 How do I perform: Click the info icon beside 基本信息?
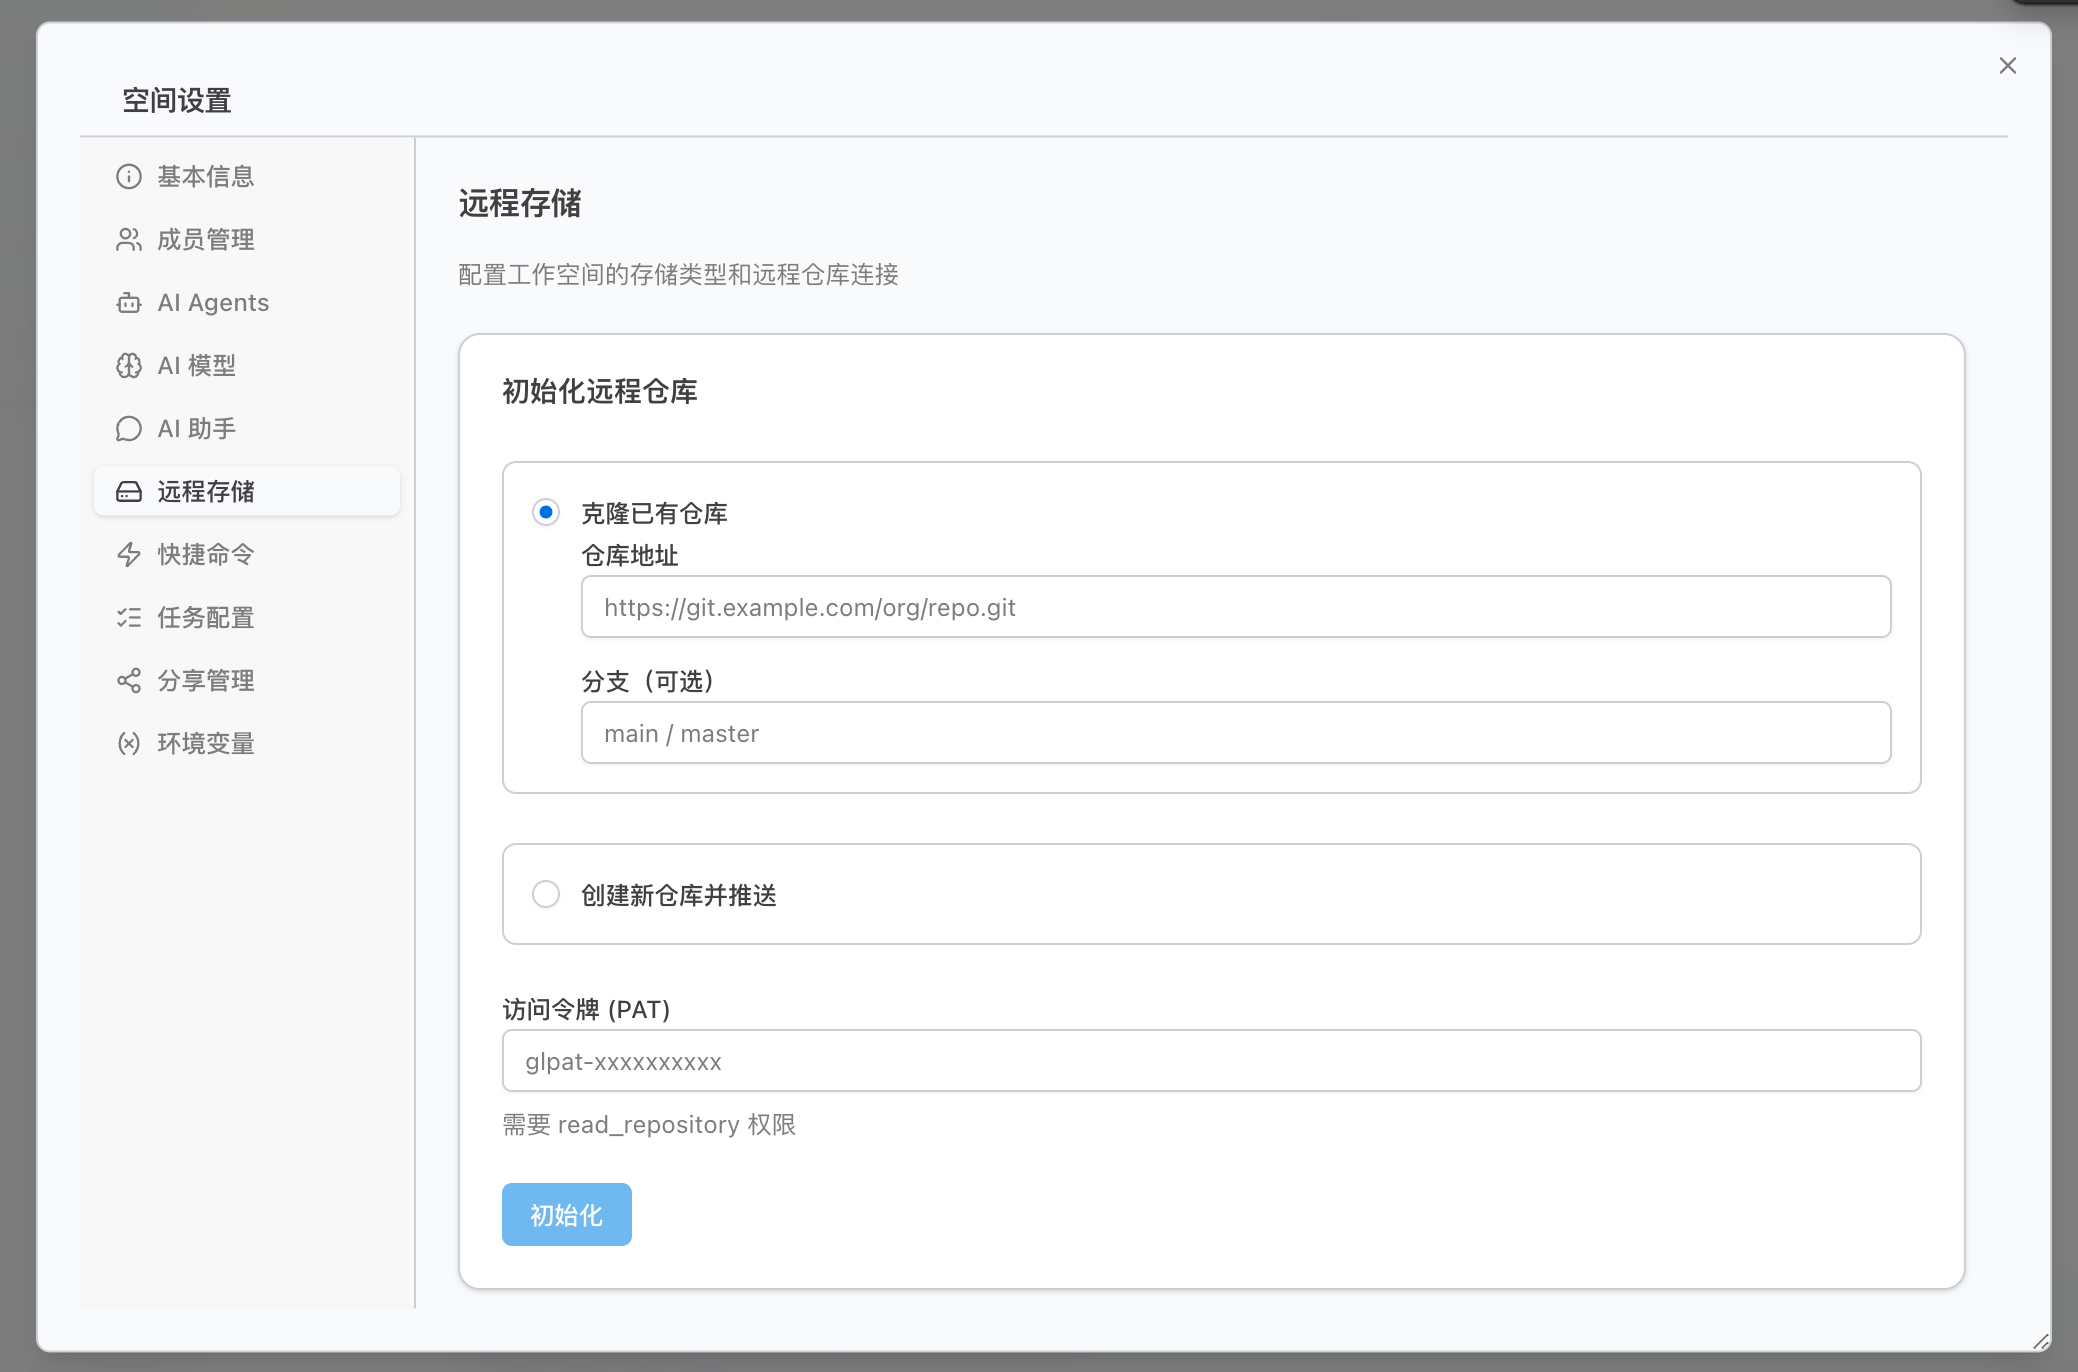(129, 176)
